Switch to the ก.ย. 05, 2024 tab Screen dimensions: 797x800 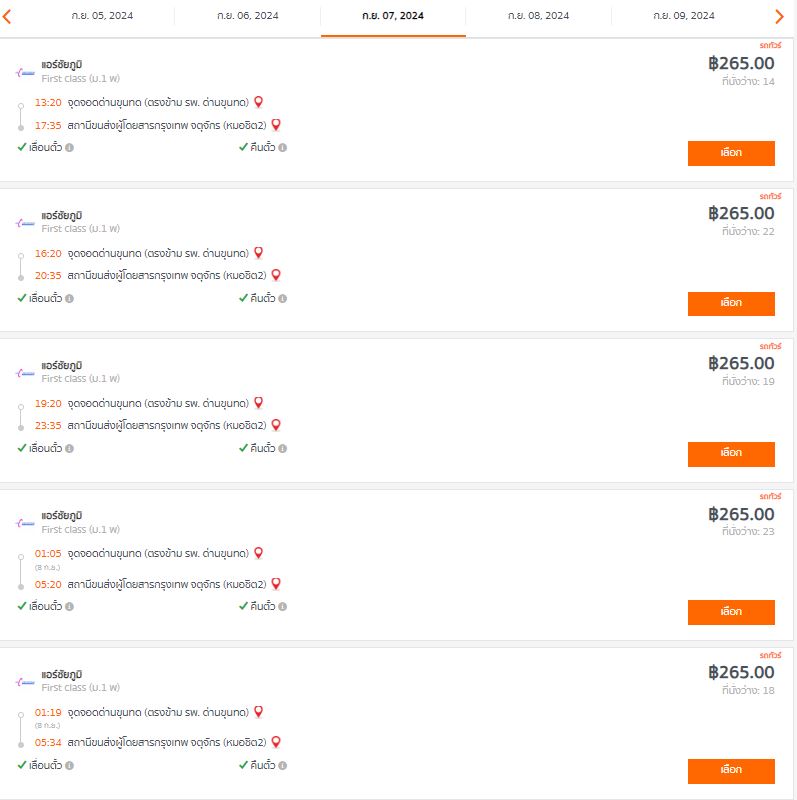(102, 16)
